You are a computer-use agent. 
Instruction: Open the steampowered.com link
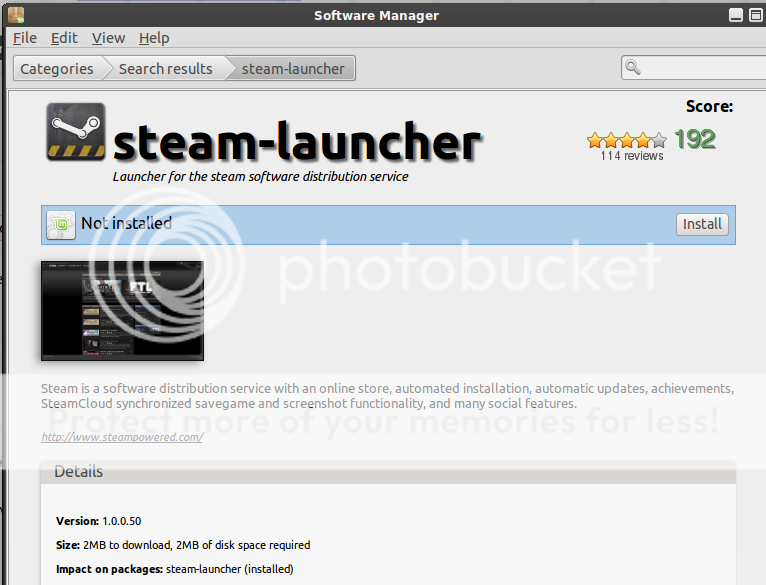[x=122, y=437]
